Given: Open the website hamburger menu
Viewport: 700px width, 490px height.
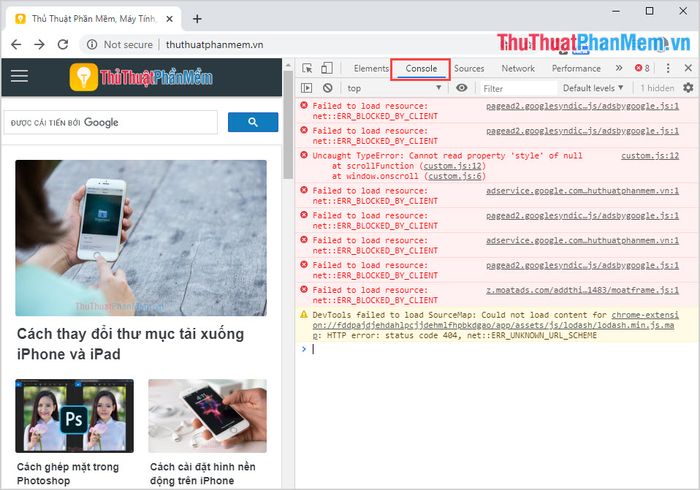Looking at the screenshot, I should coord(19,76).
